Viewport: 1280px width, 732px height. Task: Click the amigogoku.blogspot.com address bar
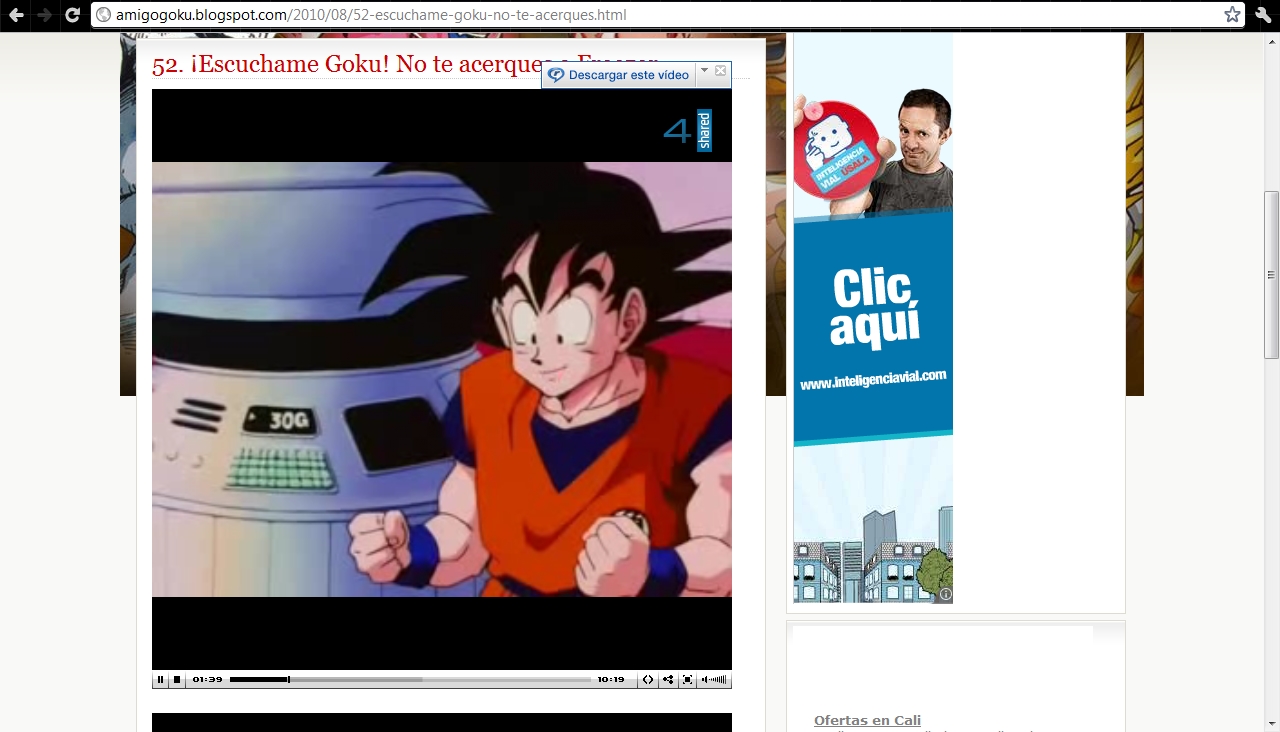click(668, 15)
